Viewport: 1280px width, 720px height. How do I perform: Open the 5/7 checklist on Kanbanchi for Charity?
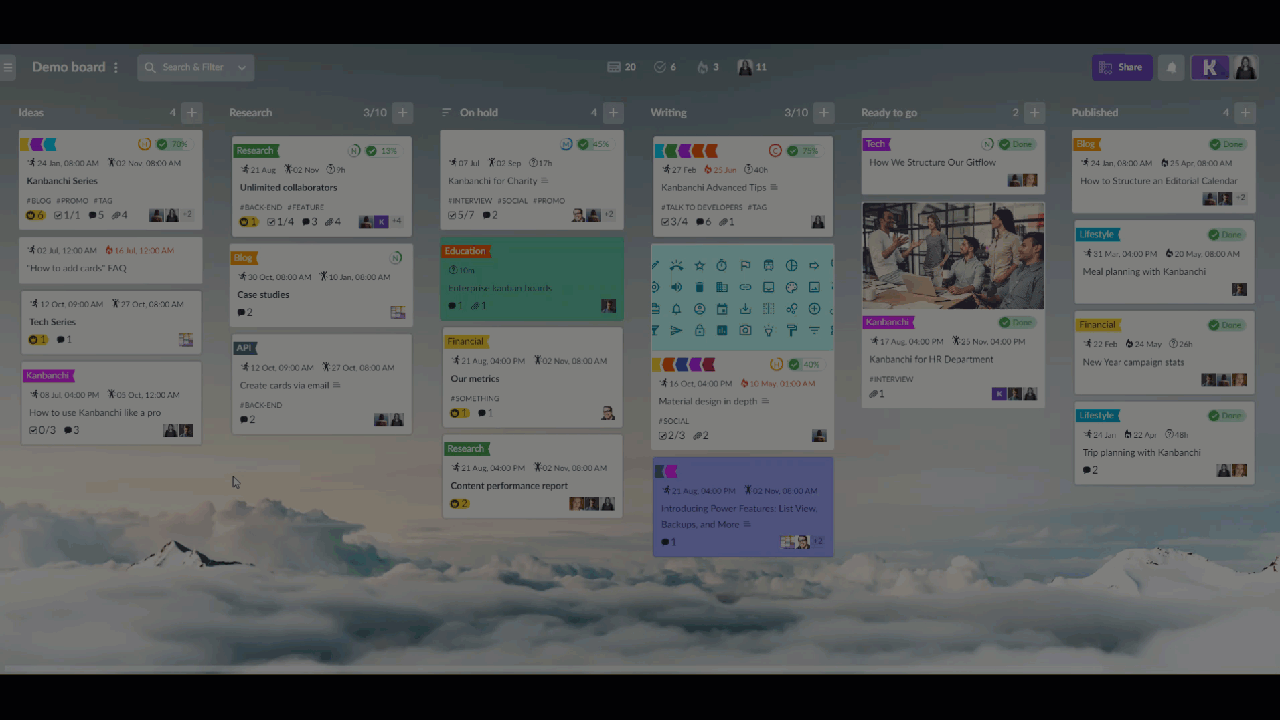[x=462, y=215]
